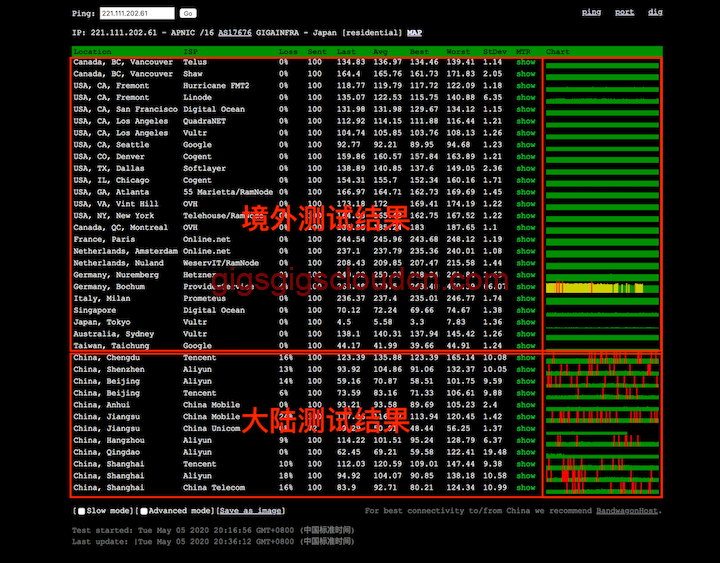This screenshot has height=563, width=720.
Task: Select the 'Test started' timestamp text
Action: (x=213, y=530)
